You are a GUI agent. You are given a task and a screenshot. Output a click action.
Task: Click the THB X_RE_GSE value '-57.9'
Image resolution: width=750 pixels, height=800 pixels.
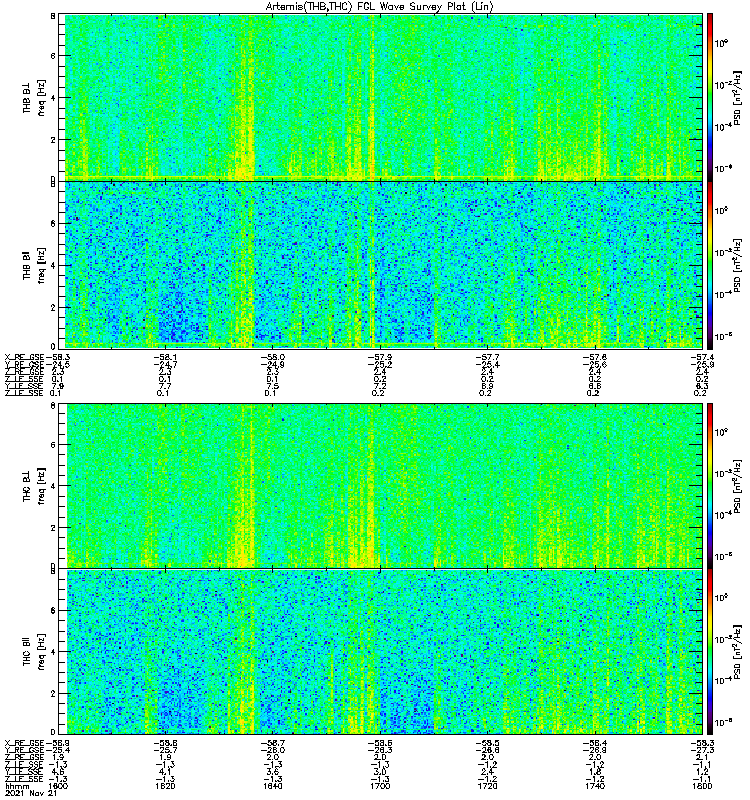pyautogui.click(x=380, y=358)
